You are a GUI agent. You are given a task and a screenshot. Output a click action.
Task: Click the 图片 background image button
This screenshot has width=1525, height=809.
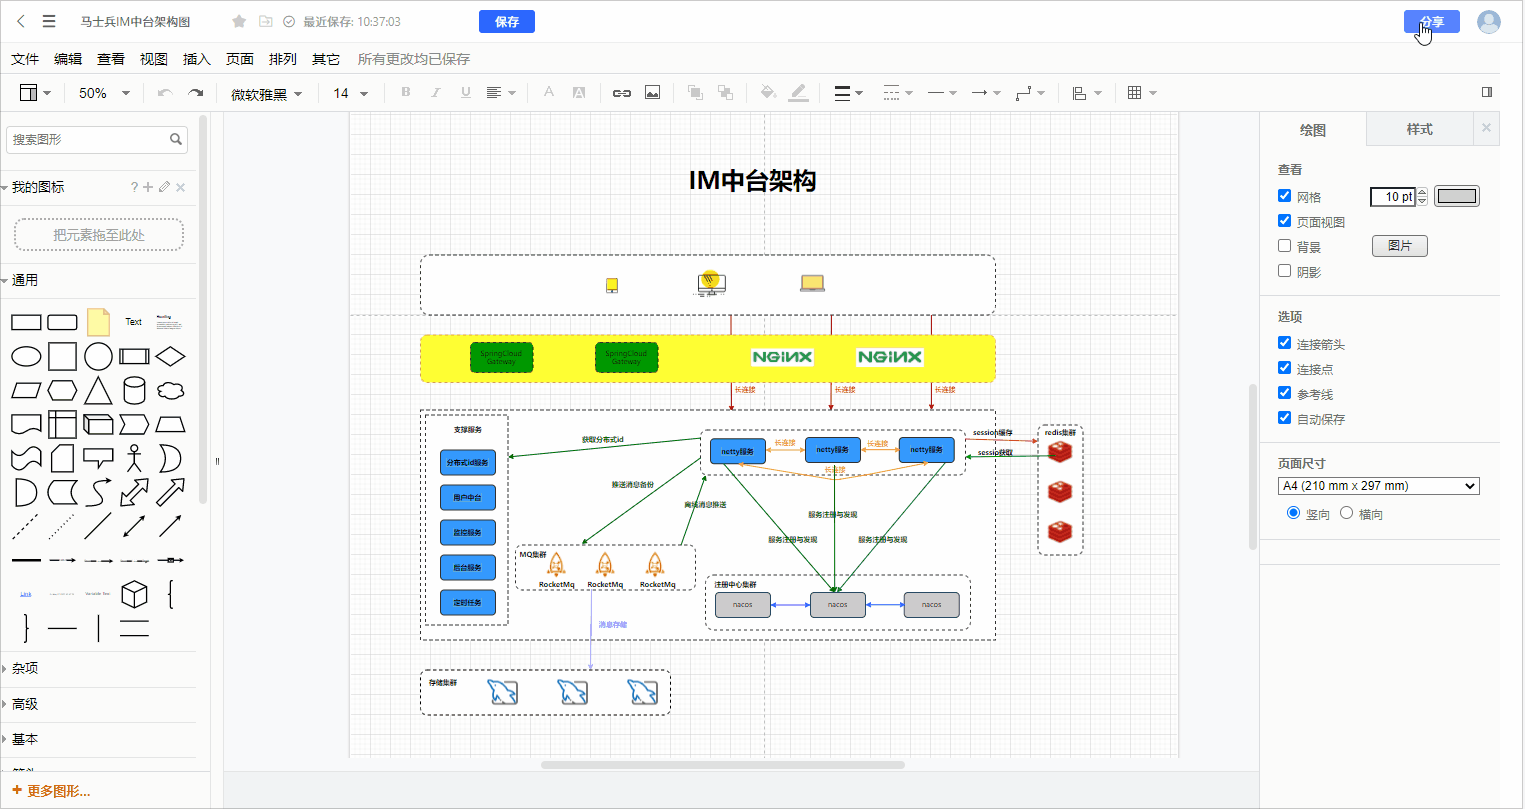1400,246
